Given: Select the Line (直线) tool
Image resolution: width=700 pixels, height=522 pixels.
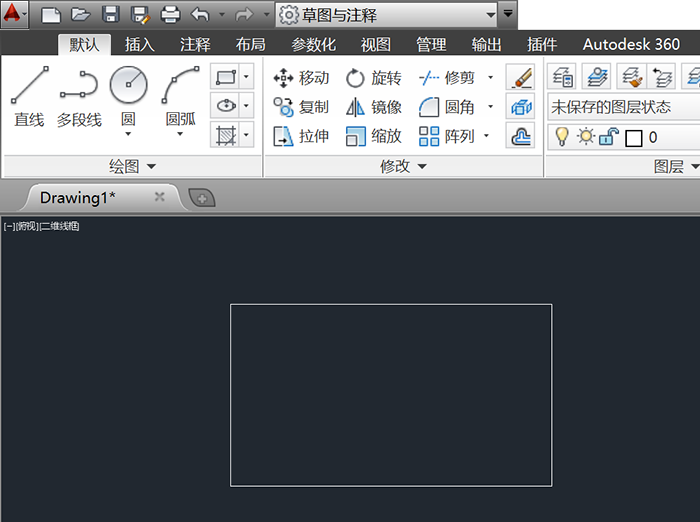Looking at the screenshot, I should 29,97.
